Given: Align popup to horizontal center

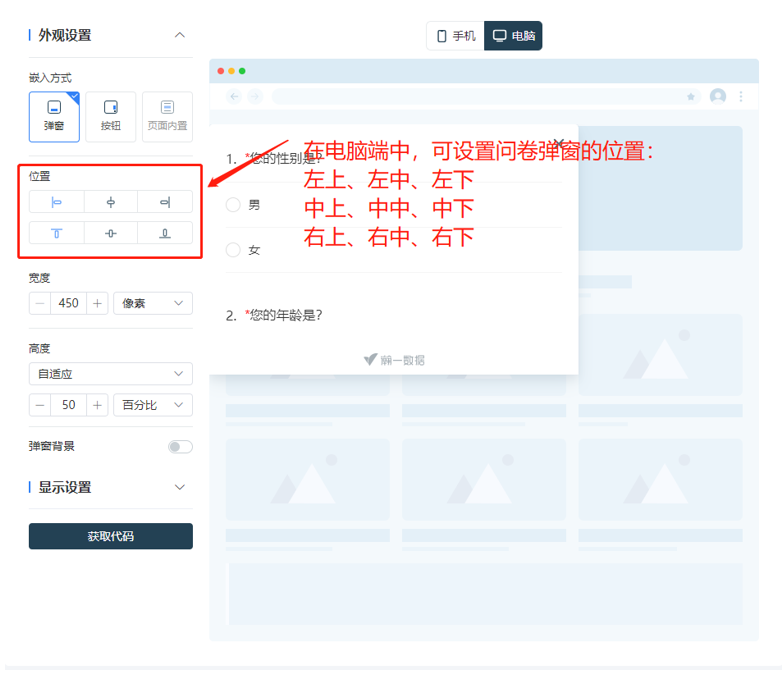Looking at the screenshot, I should (111, 202).
